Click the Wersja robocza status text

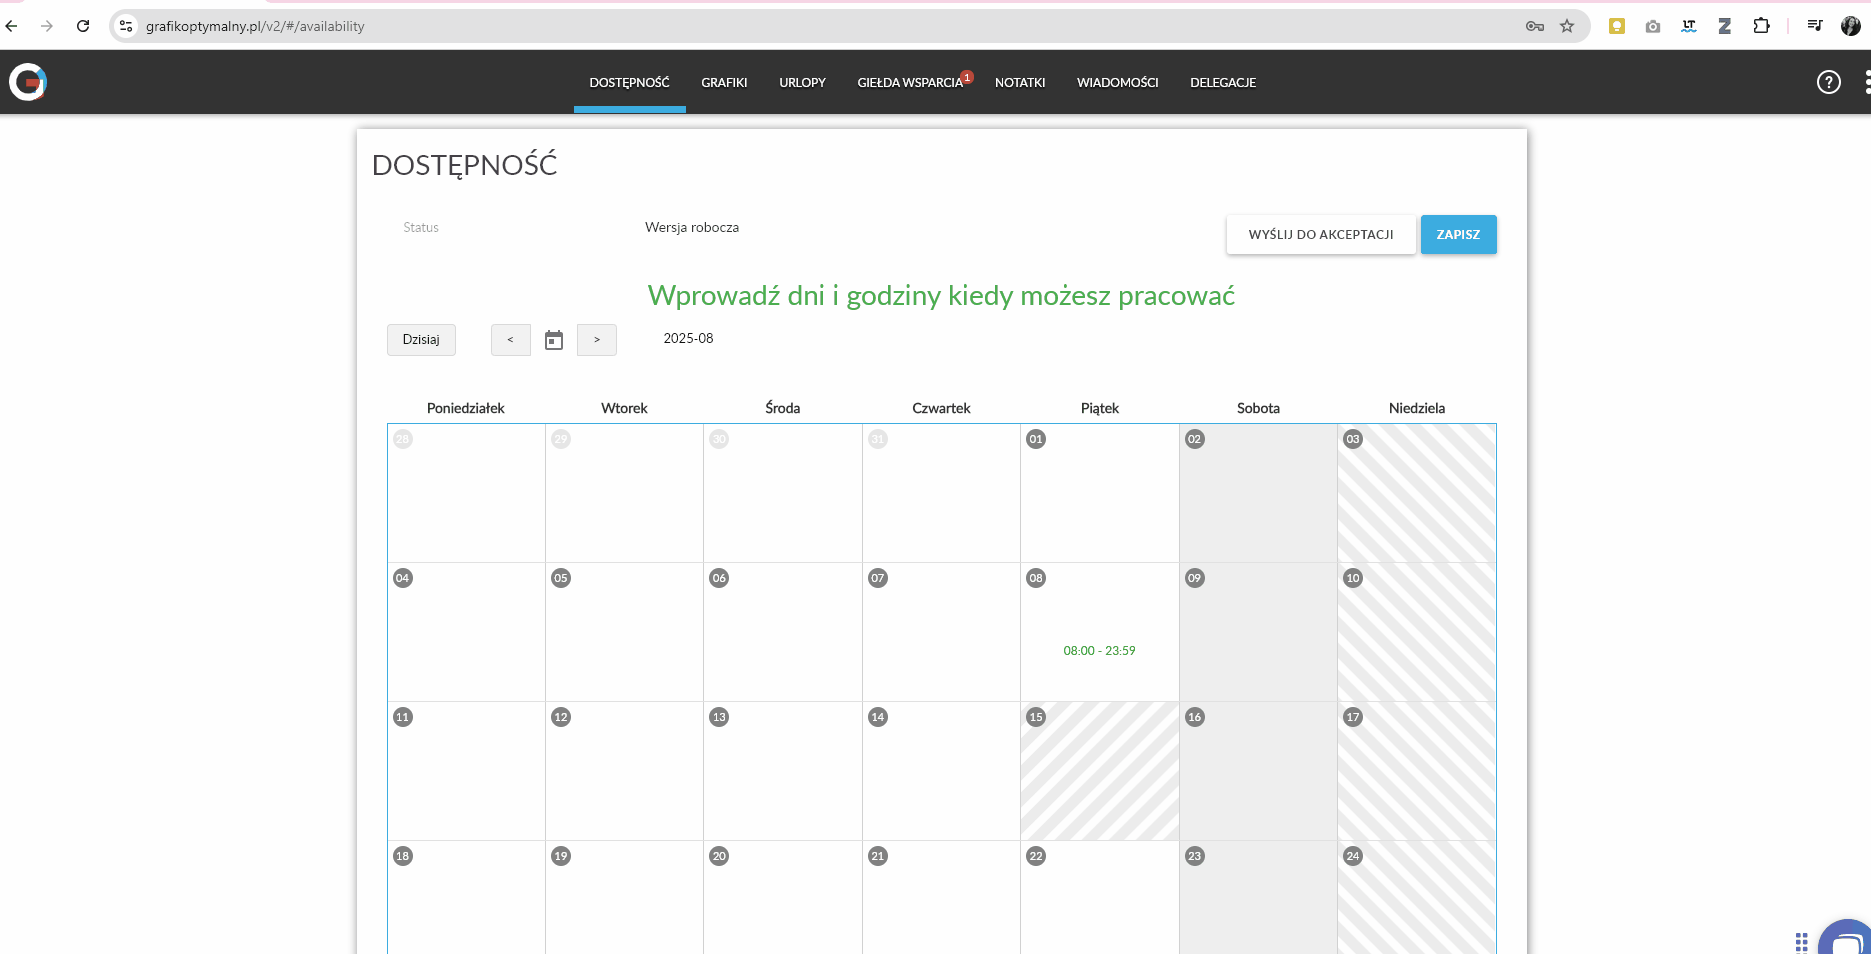692,228
